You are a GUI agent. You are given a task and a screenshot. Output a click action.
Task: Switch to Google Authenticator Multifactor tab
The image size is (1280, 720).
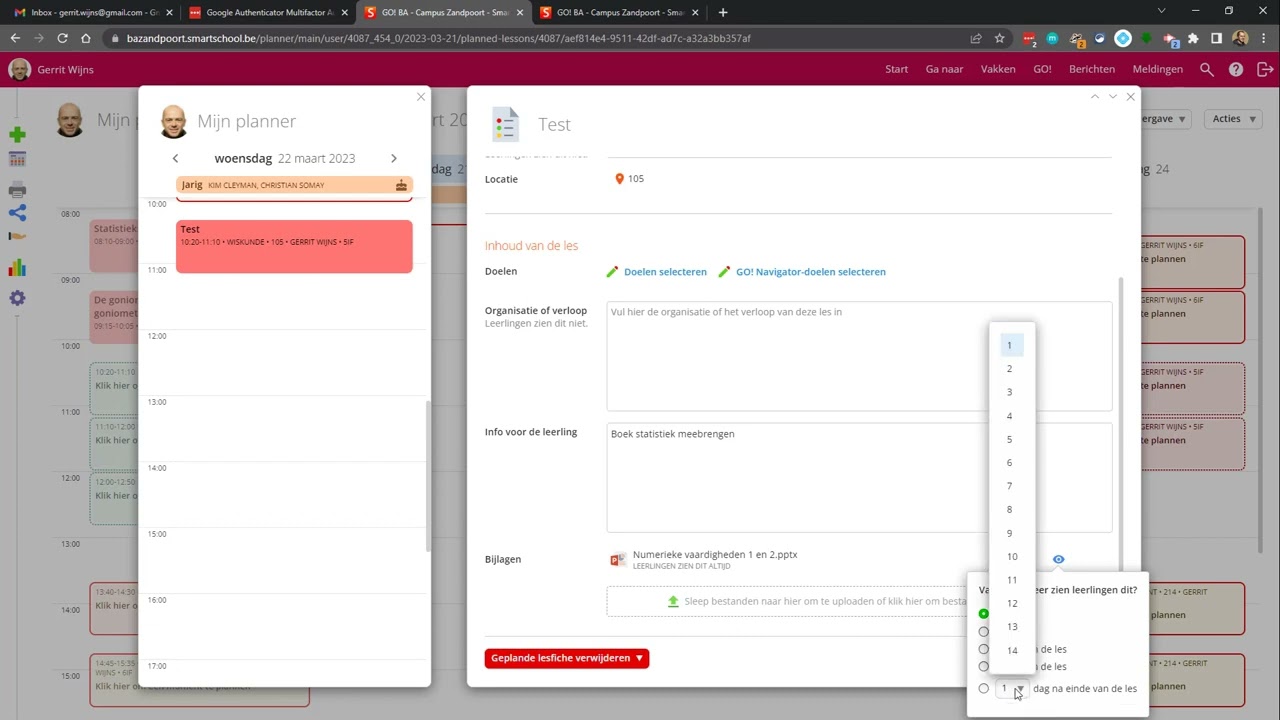[x=268, y=12]
